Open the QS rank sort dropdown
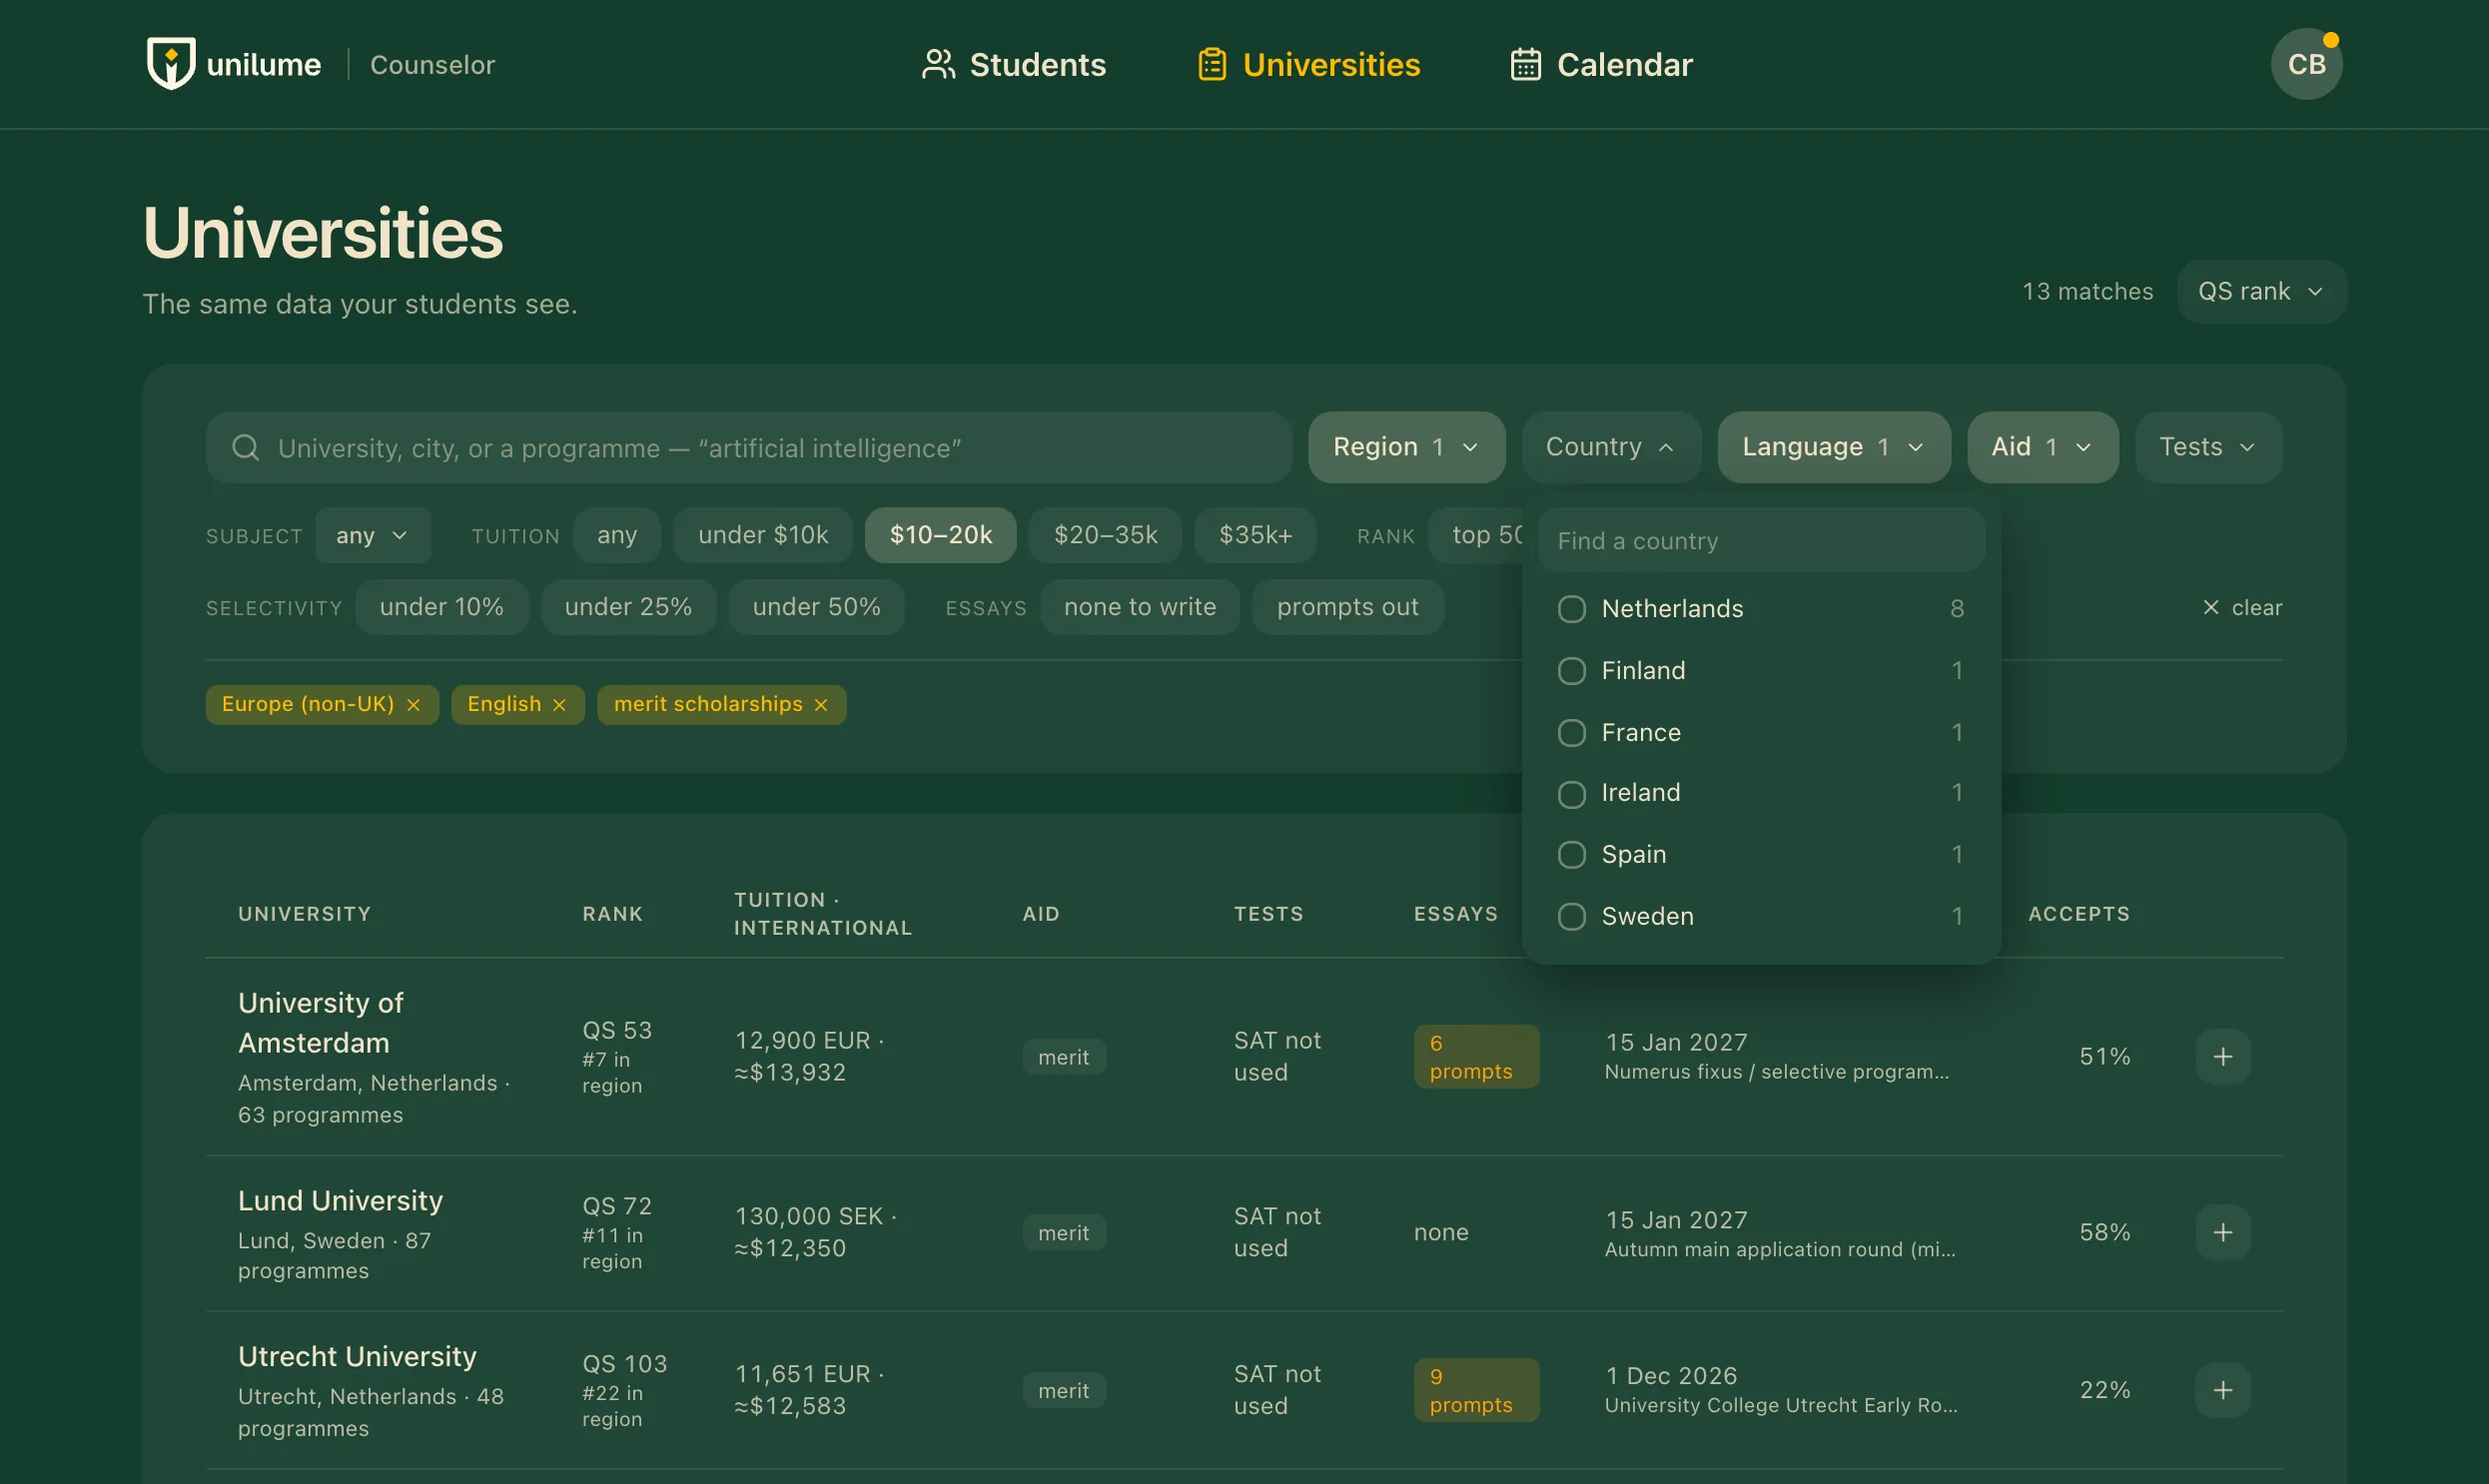The width and height of the screenshot is (2489, 1484). pos(2261,291)
